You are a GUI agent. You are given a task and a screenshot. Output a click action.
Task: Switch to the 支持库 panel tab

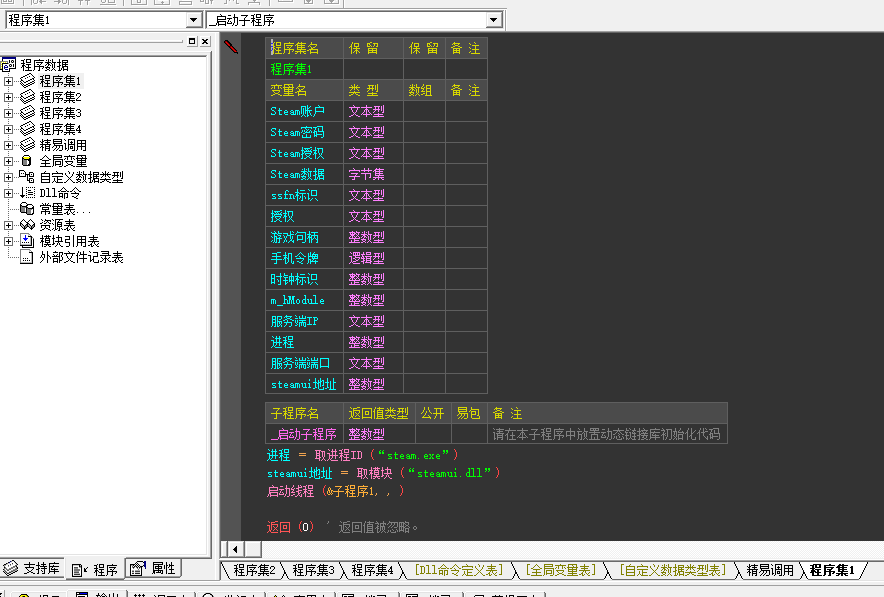click(32, 569)
